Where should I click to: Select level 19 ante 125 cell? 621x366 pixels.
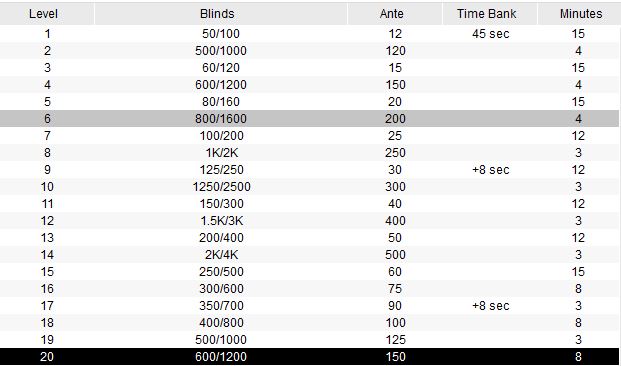[x=395, y=340]
